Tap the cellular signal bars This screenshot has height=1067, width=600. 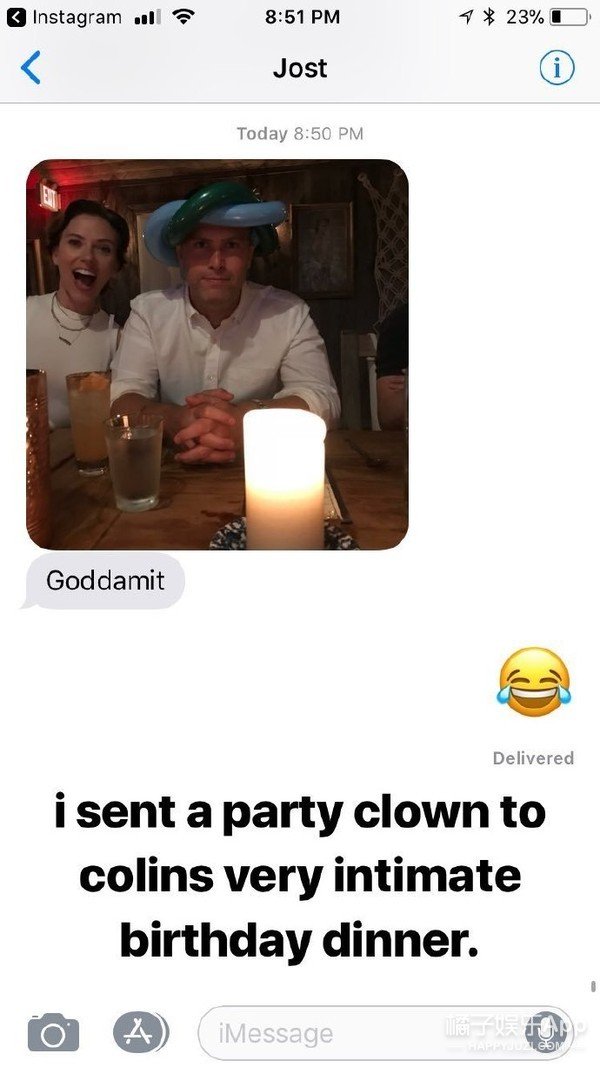click(147, 18)
